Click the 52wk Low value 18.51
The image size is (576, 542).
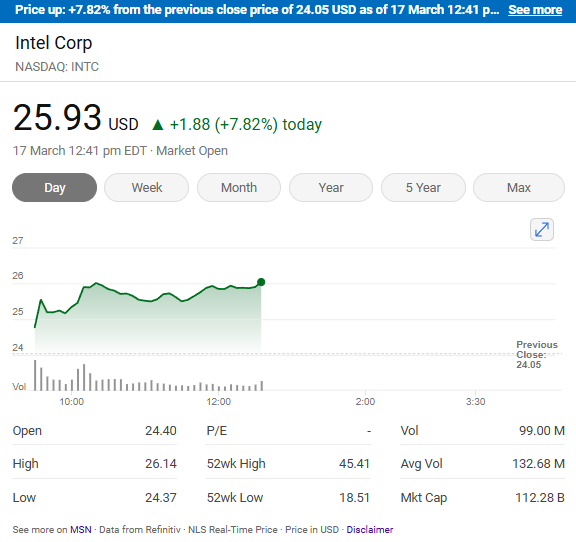point(354,498)
